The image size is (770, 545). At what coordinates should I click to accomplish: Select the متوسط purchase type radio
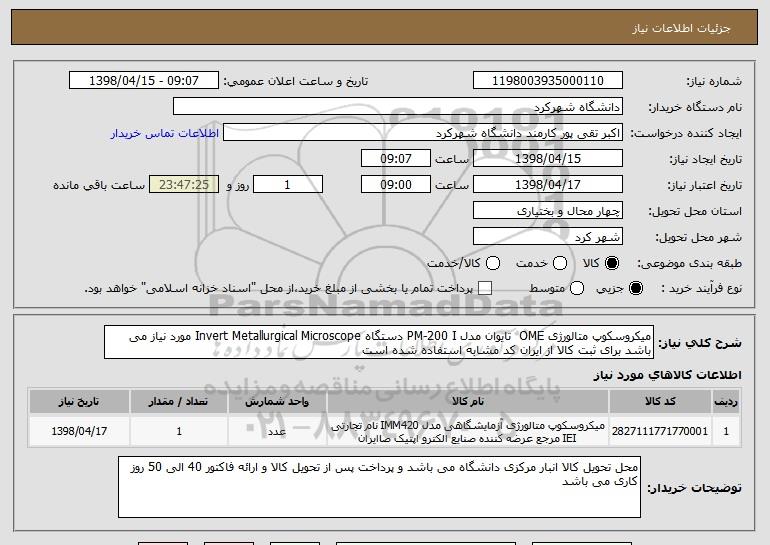click(x=577, y=288)
